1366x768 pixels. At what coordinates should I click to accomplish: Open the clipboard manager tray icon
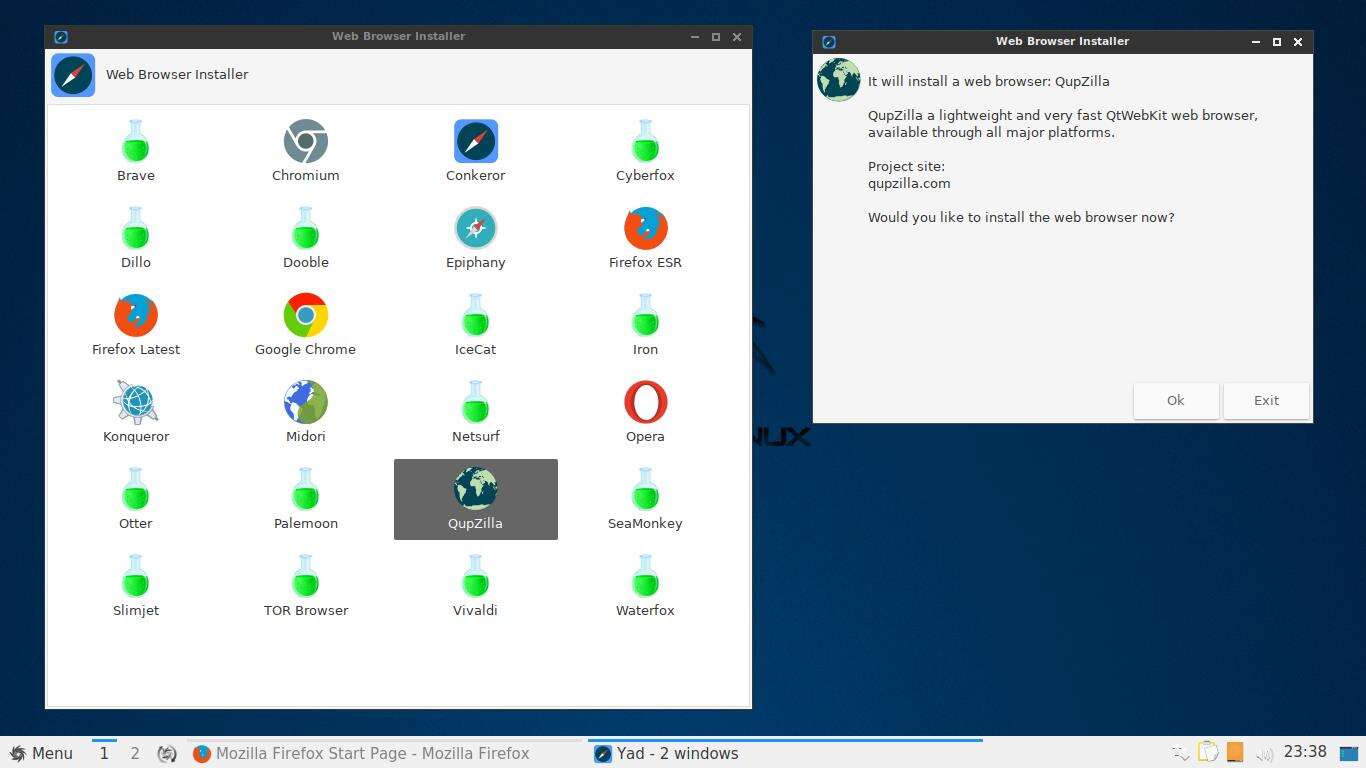pos(1208,752)
